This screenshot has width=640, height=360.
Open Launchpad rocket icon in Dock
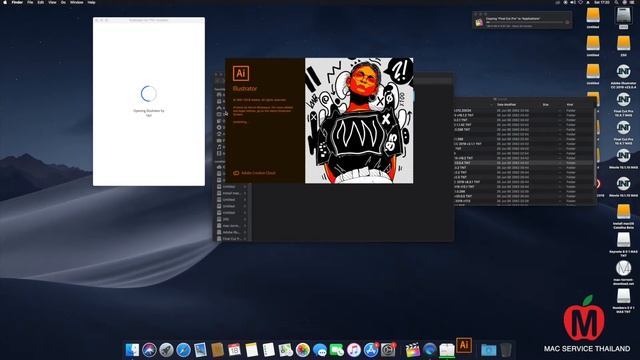[167, 350]
